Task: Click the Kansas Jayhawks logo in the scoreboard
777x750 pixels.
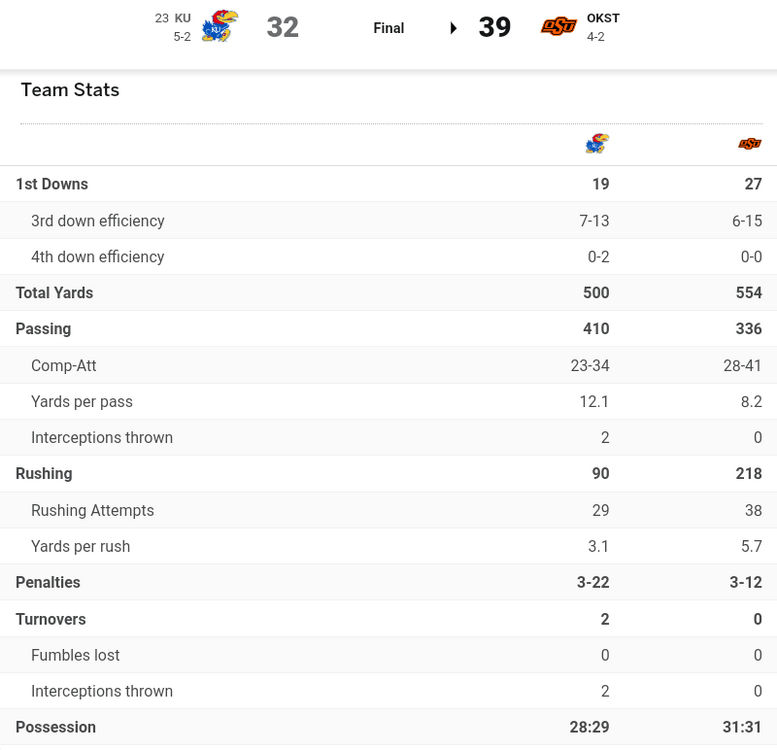Action: pos(219,26)
